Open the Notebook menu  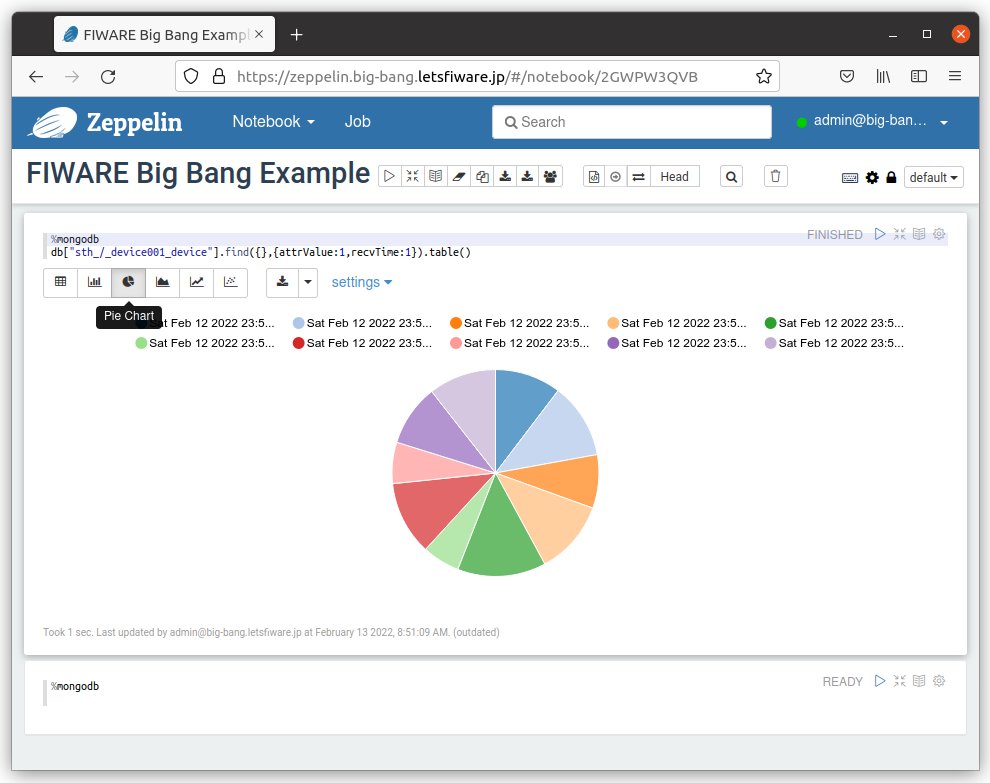[x=273, y=121]
